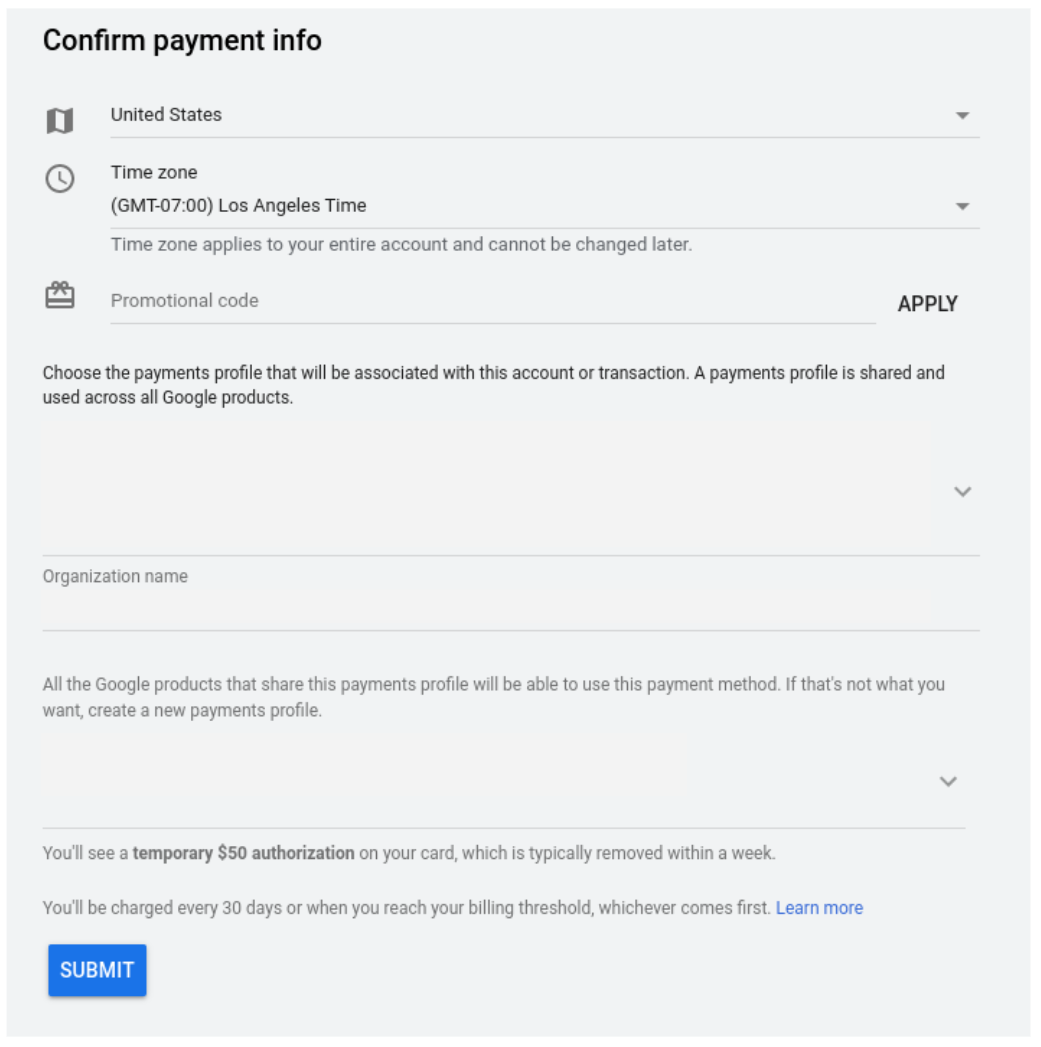Click the clock icon next to Time zone

(x=60, y=179)
